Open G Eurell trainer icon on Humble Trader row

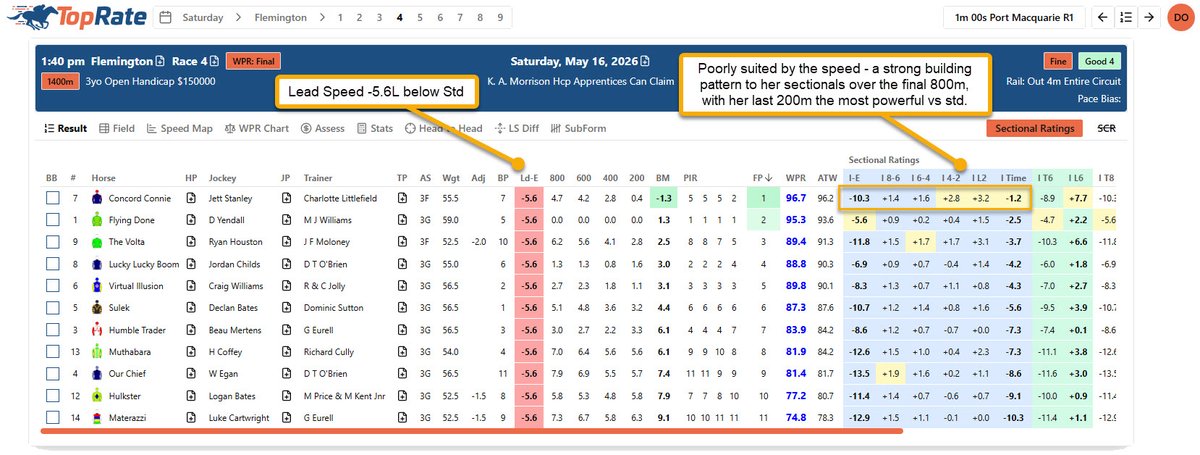point(402,329)
